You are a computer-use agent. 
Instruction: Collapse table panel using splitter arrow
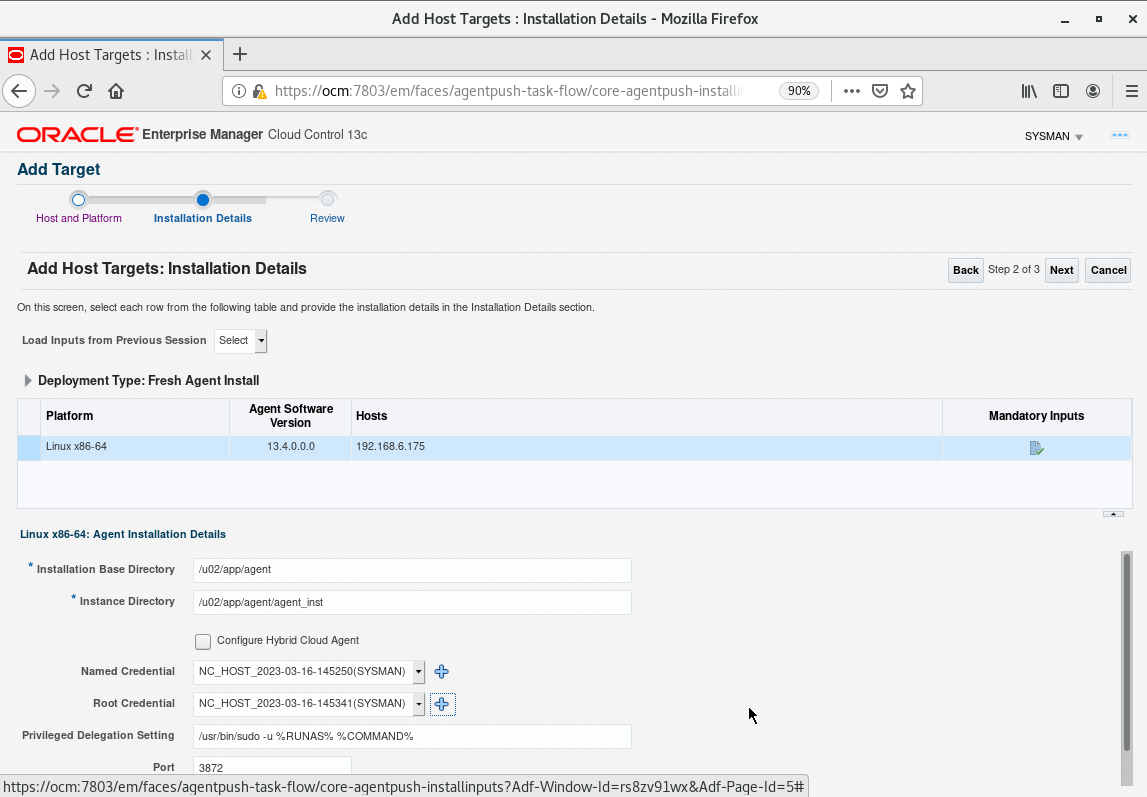[1113, 514]
